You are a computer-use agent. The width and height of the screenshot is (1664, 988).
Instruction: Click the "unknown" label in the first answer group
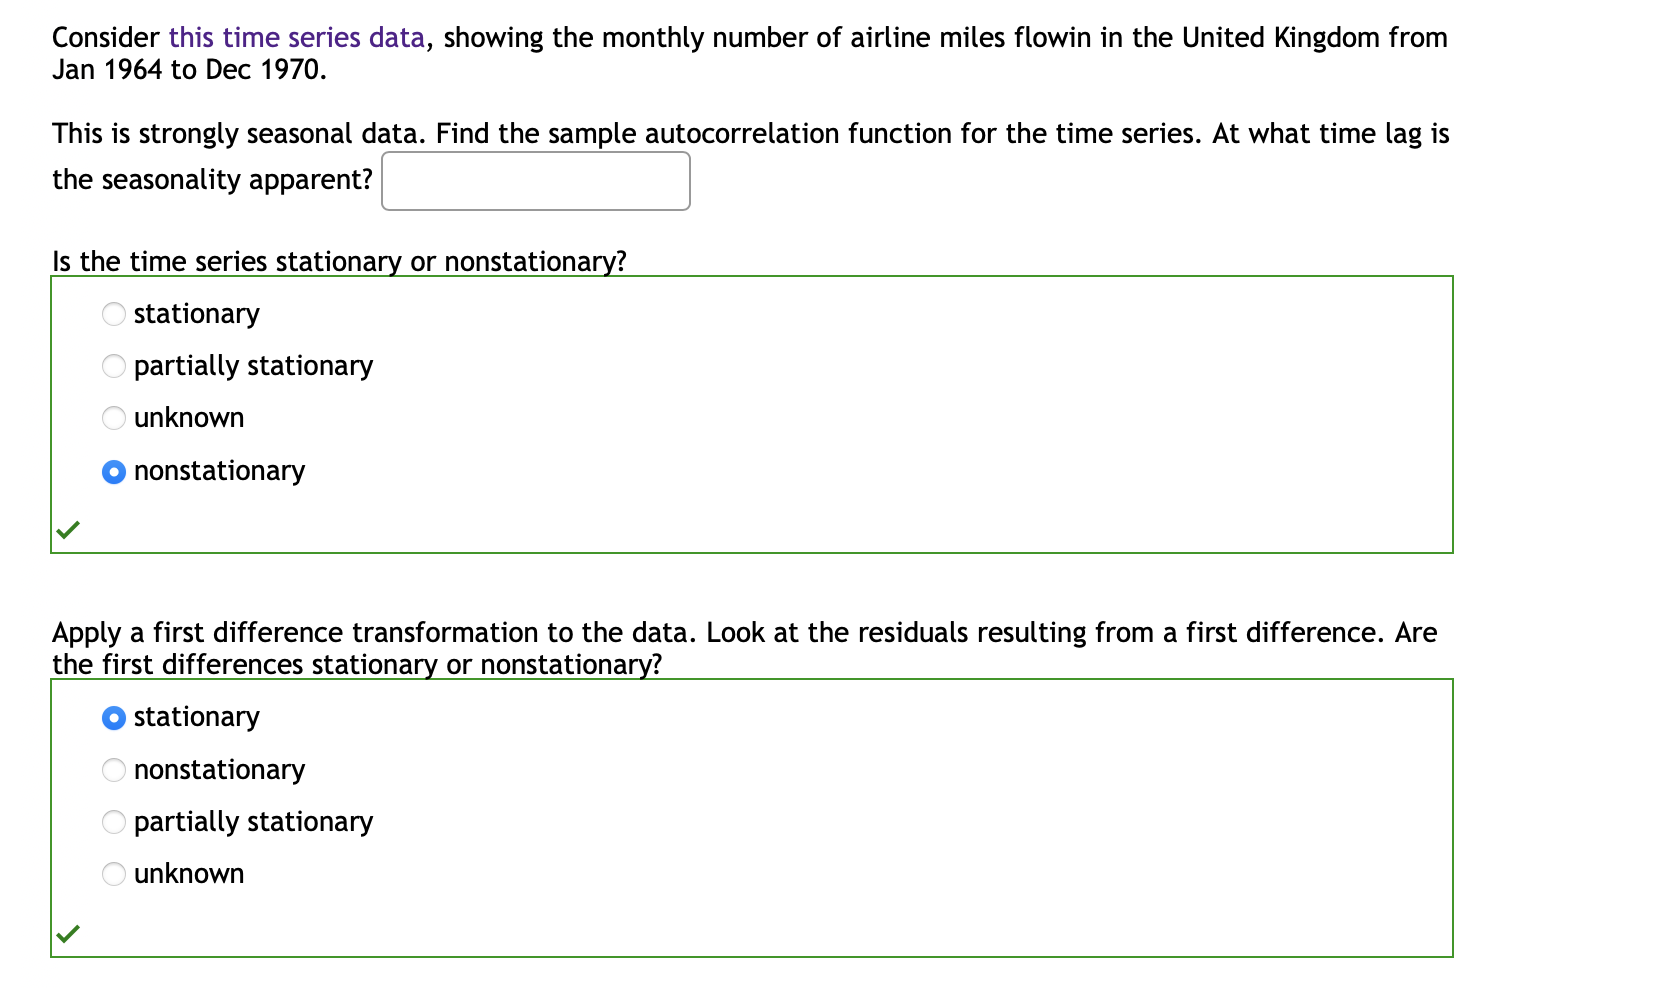coord(189,418)
